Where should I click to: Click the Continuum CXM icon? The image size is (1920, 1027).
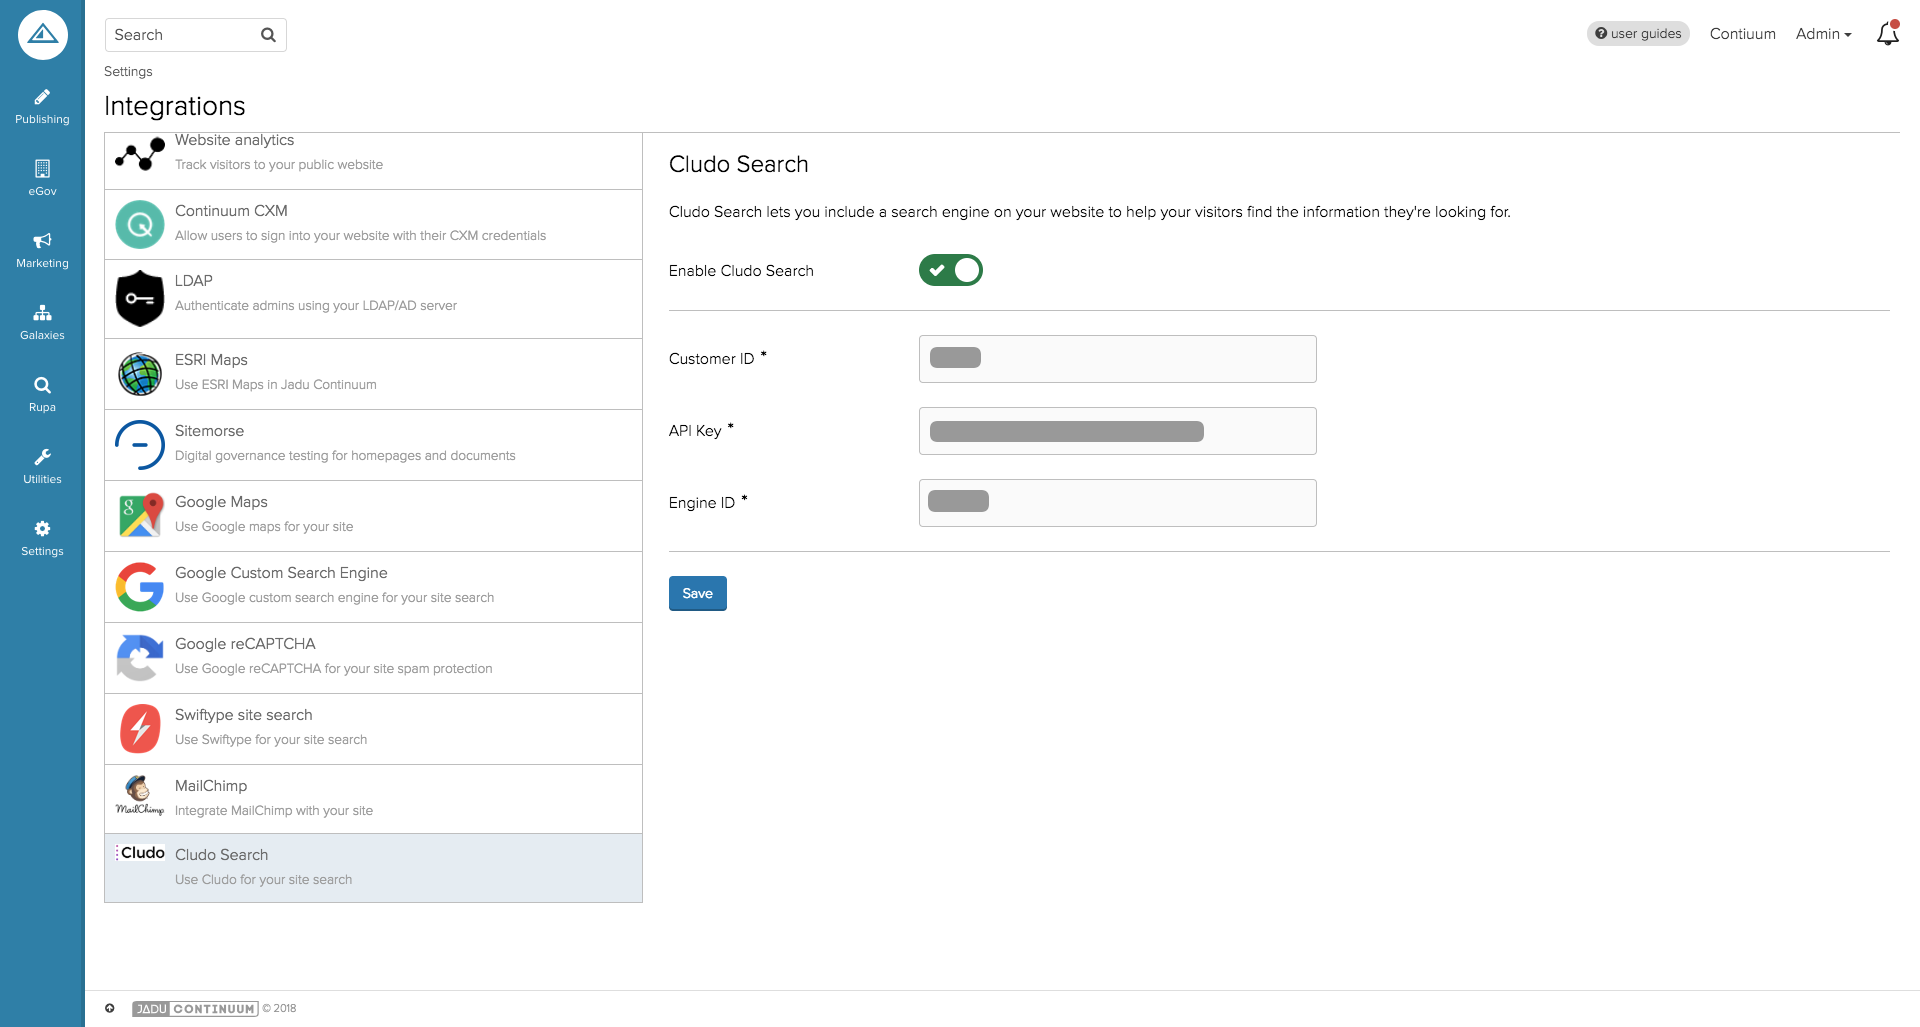140,225
